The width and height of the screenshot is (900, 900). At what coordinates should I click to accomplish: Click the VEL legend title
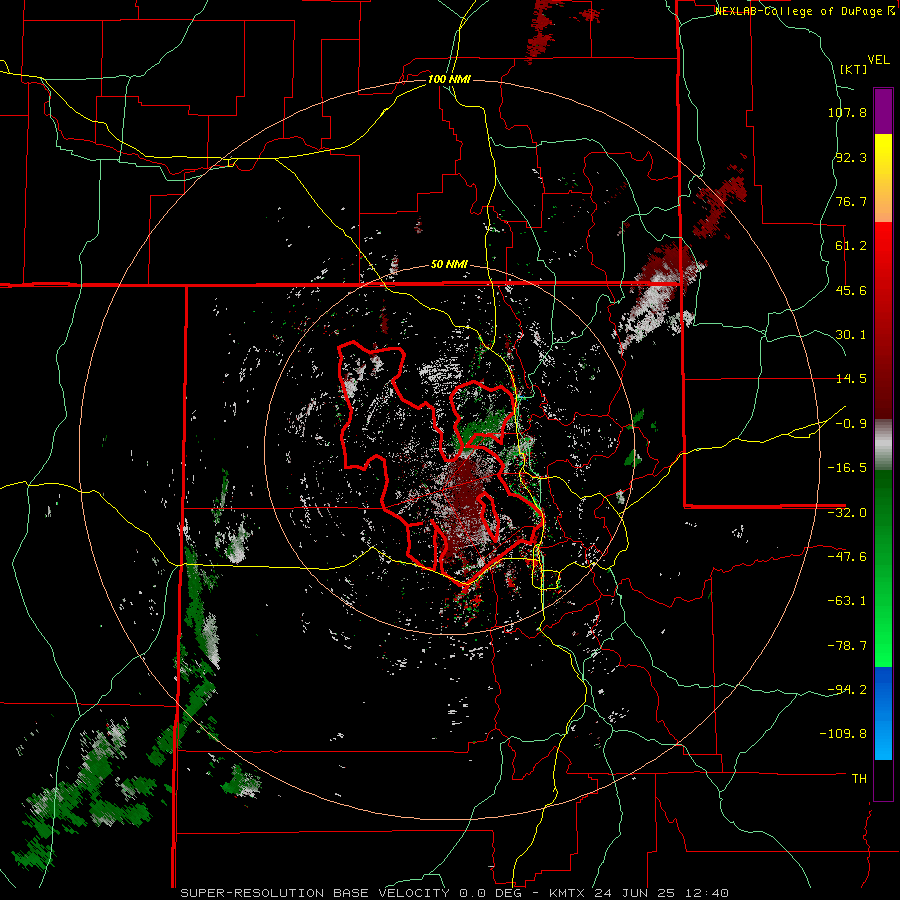878,60
